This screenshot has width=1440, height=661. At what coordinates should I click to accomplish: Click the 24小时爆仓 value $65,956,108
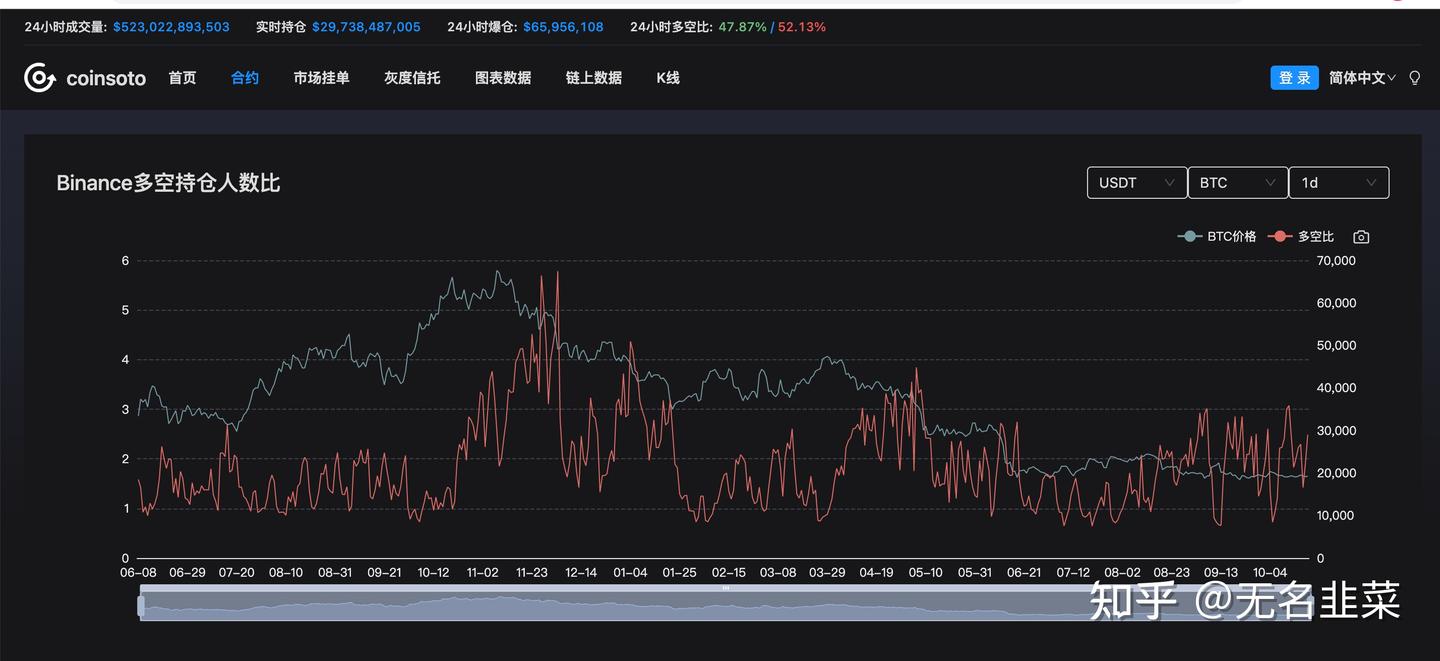[563, 27]
